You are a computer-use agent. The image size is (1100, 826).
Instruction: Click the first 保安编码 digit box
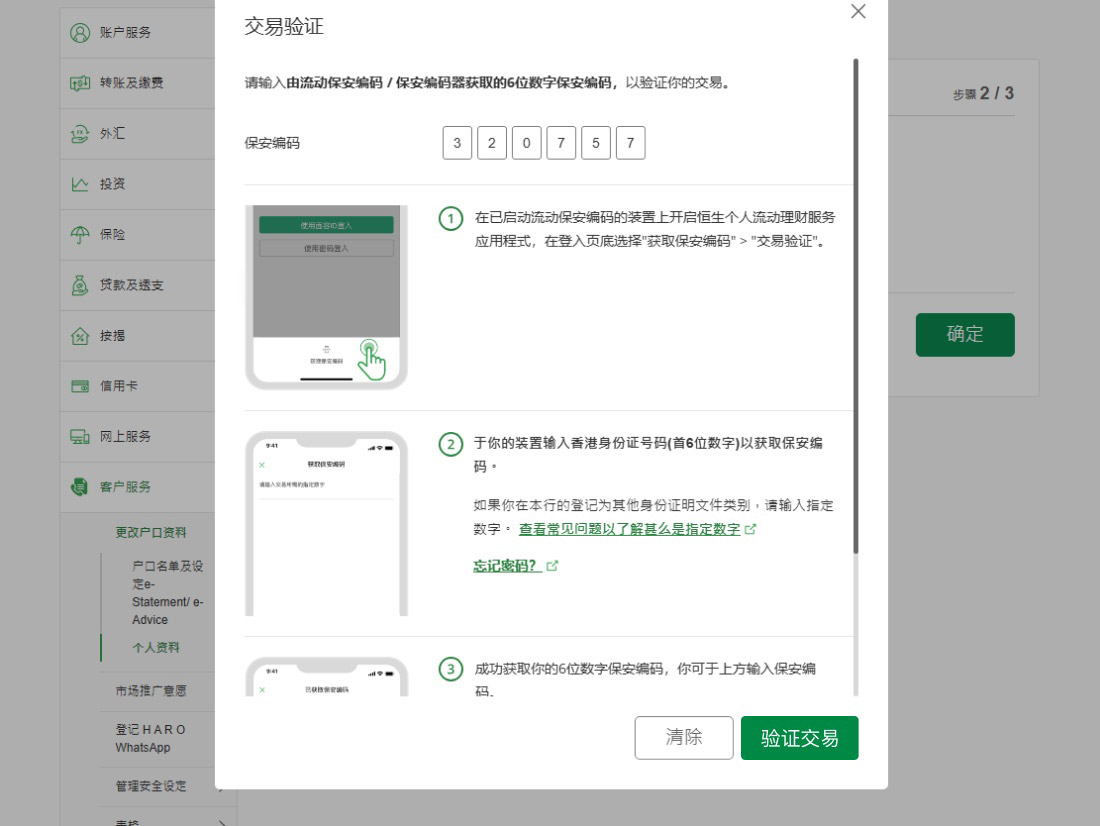[457, 143]
